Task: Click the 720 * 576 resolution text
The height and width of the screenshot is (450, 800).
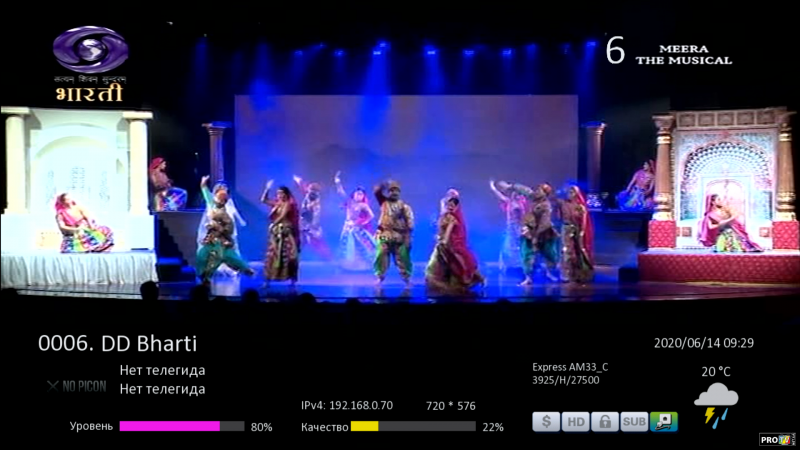Action: coord(450,406)
